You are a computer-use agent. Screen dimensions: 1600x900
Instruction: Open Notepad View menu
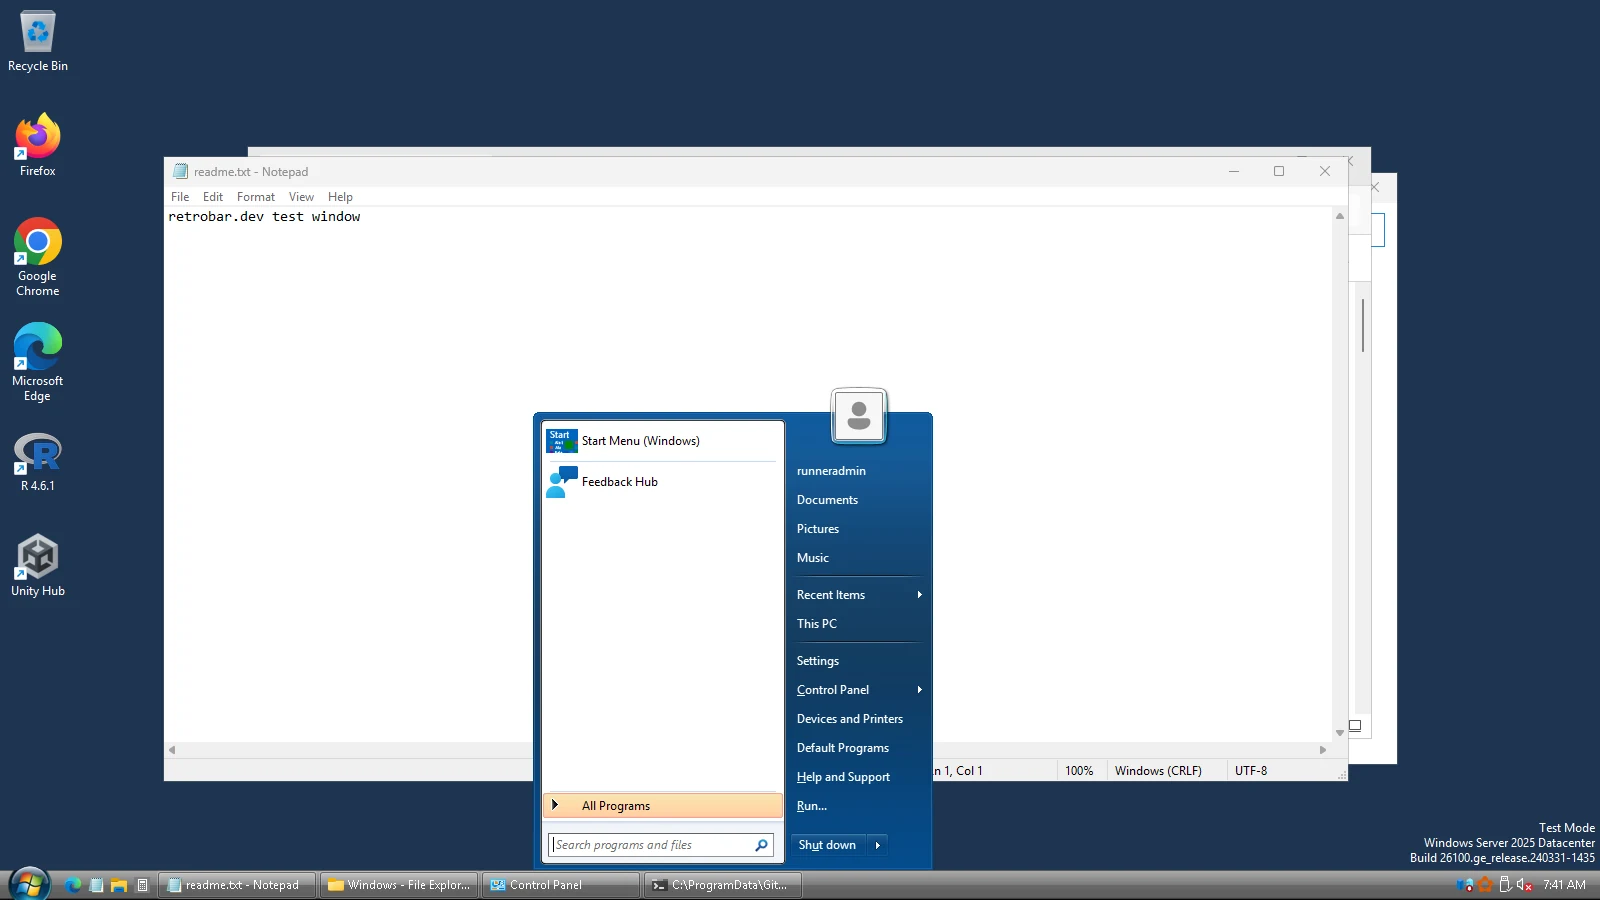coord(301,197)
